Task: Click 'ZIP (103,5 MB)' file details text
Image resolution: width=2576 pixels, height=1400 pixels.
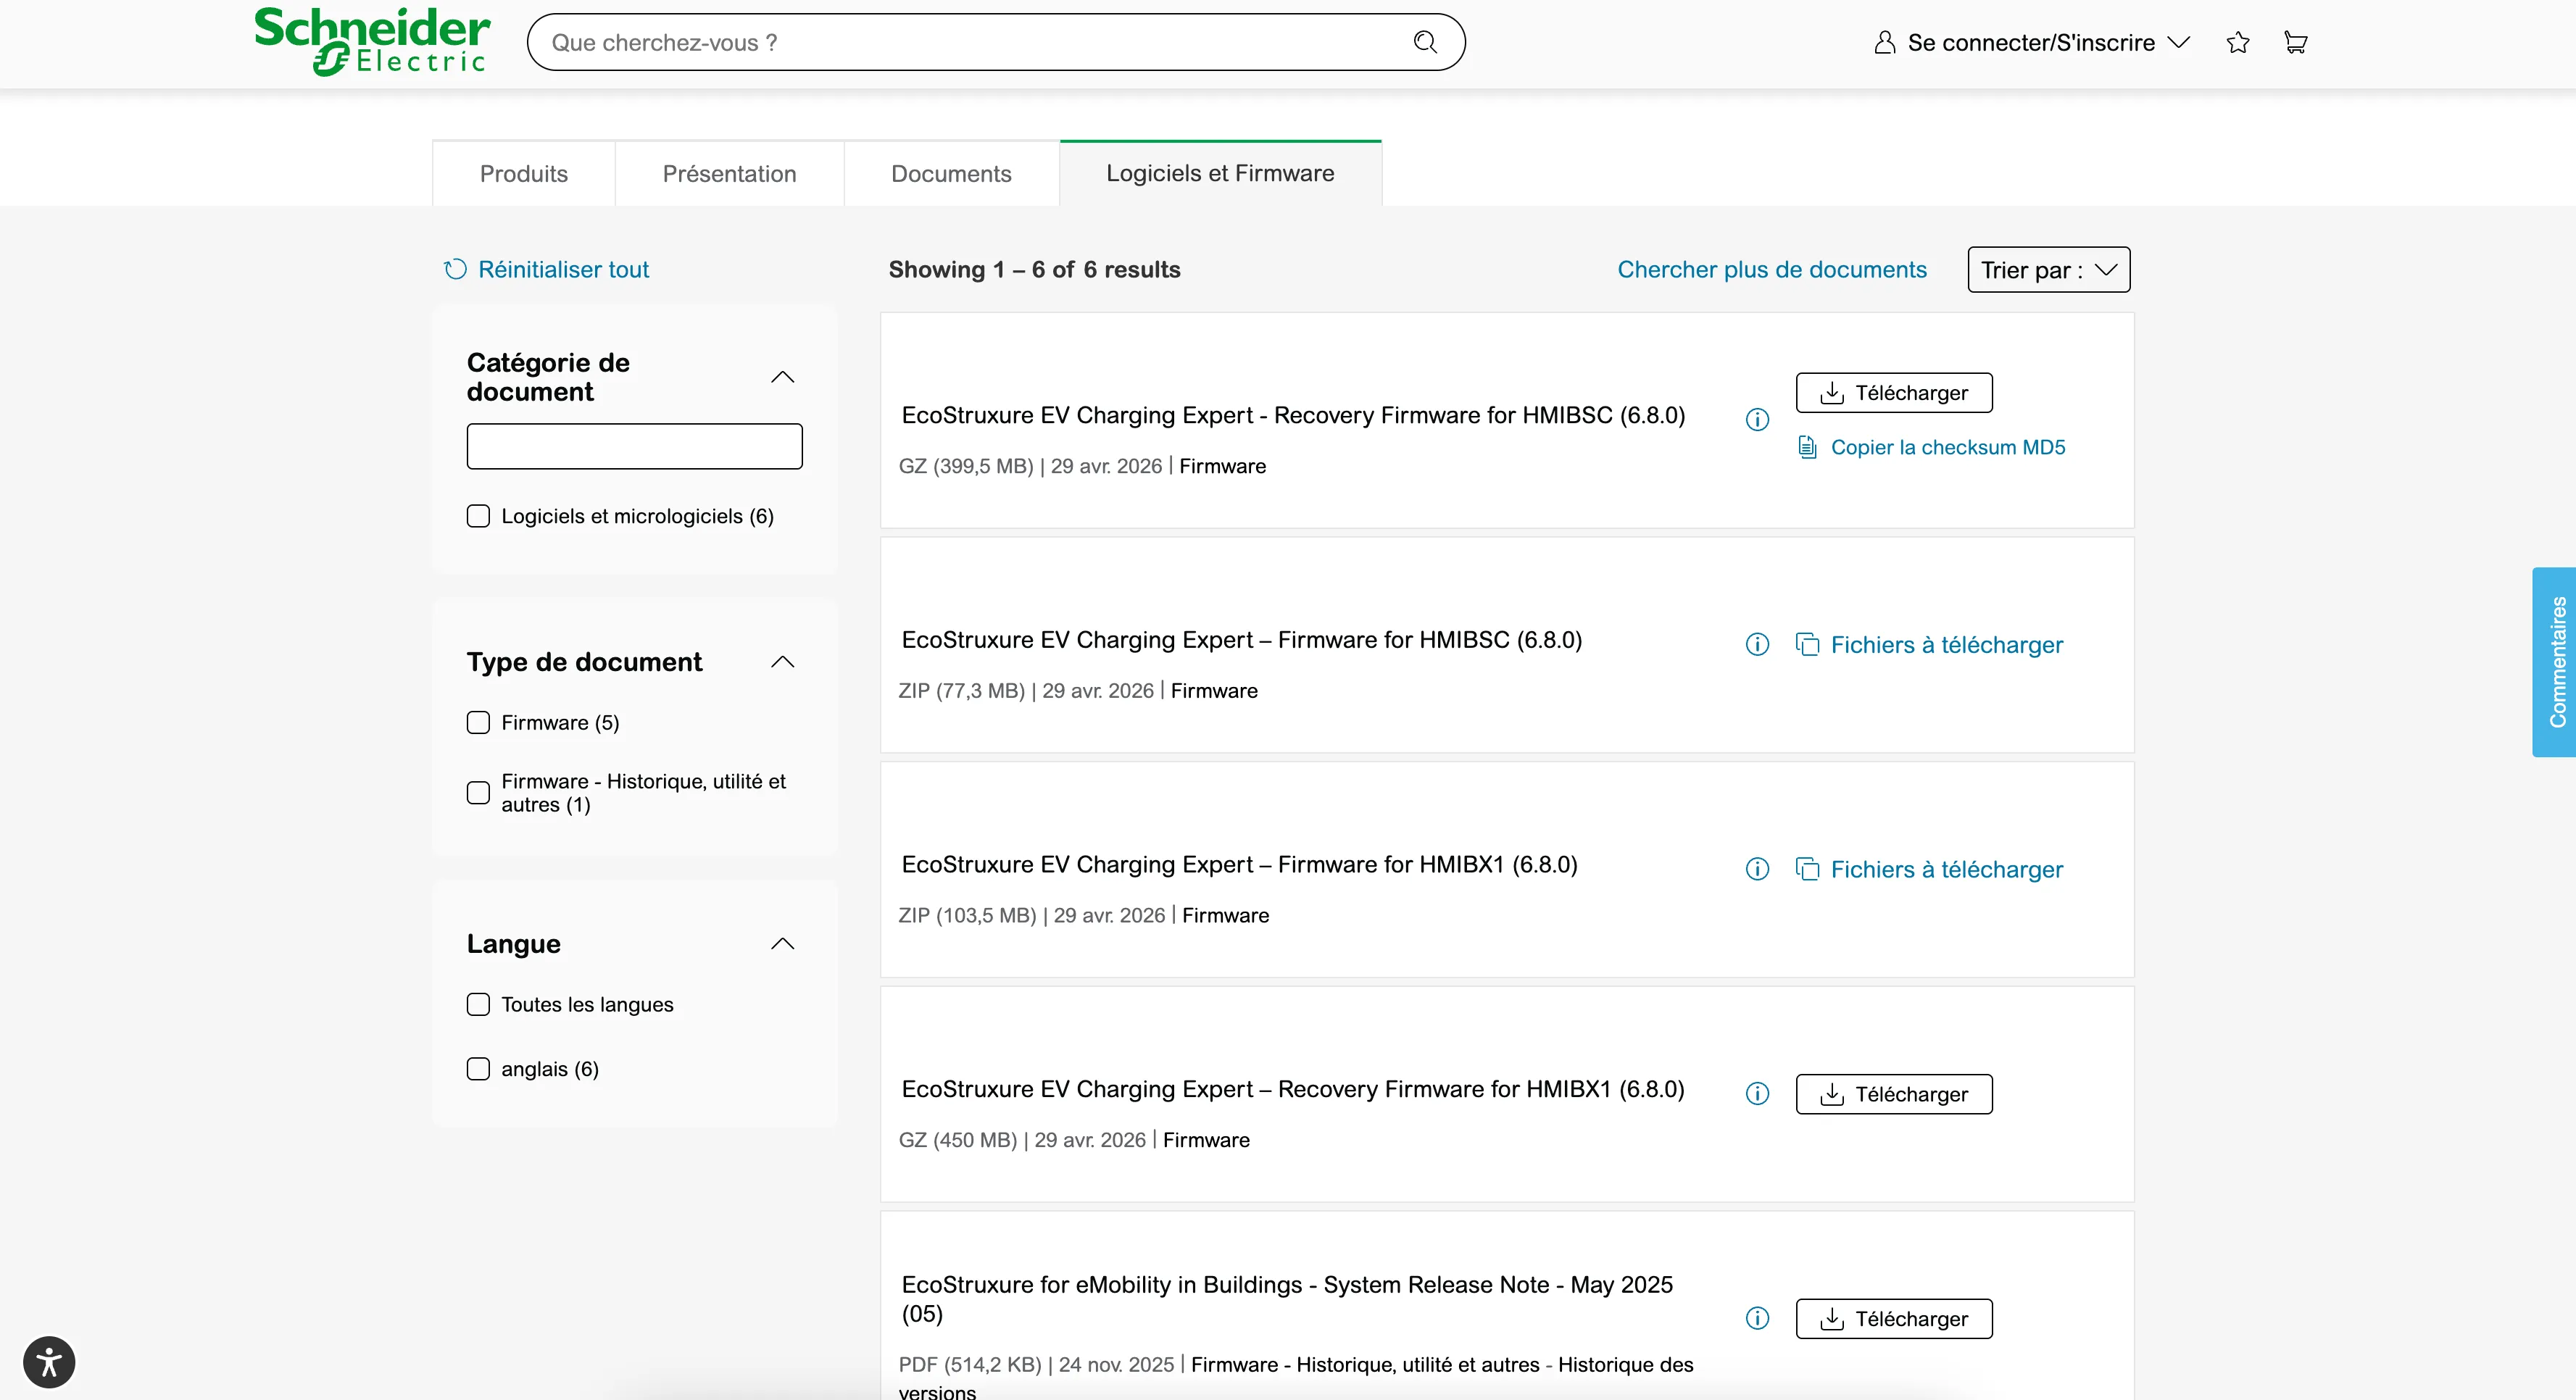Action: point(968,915)
